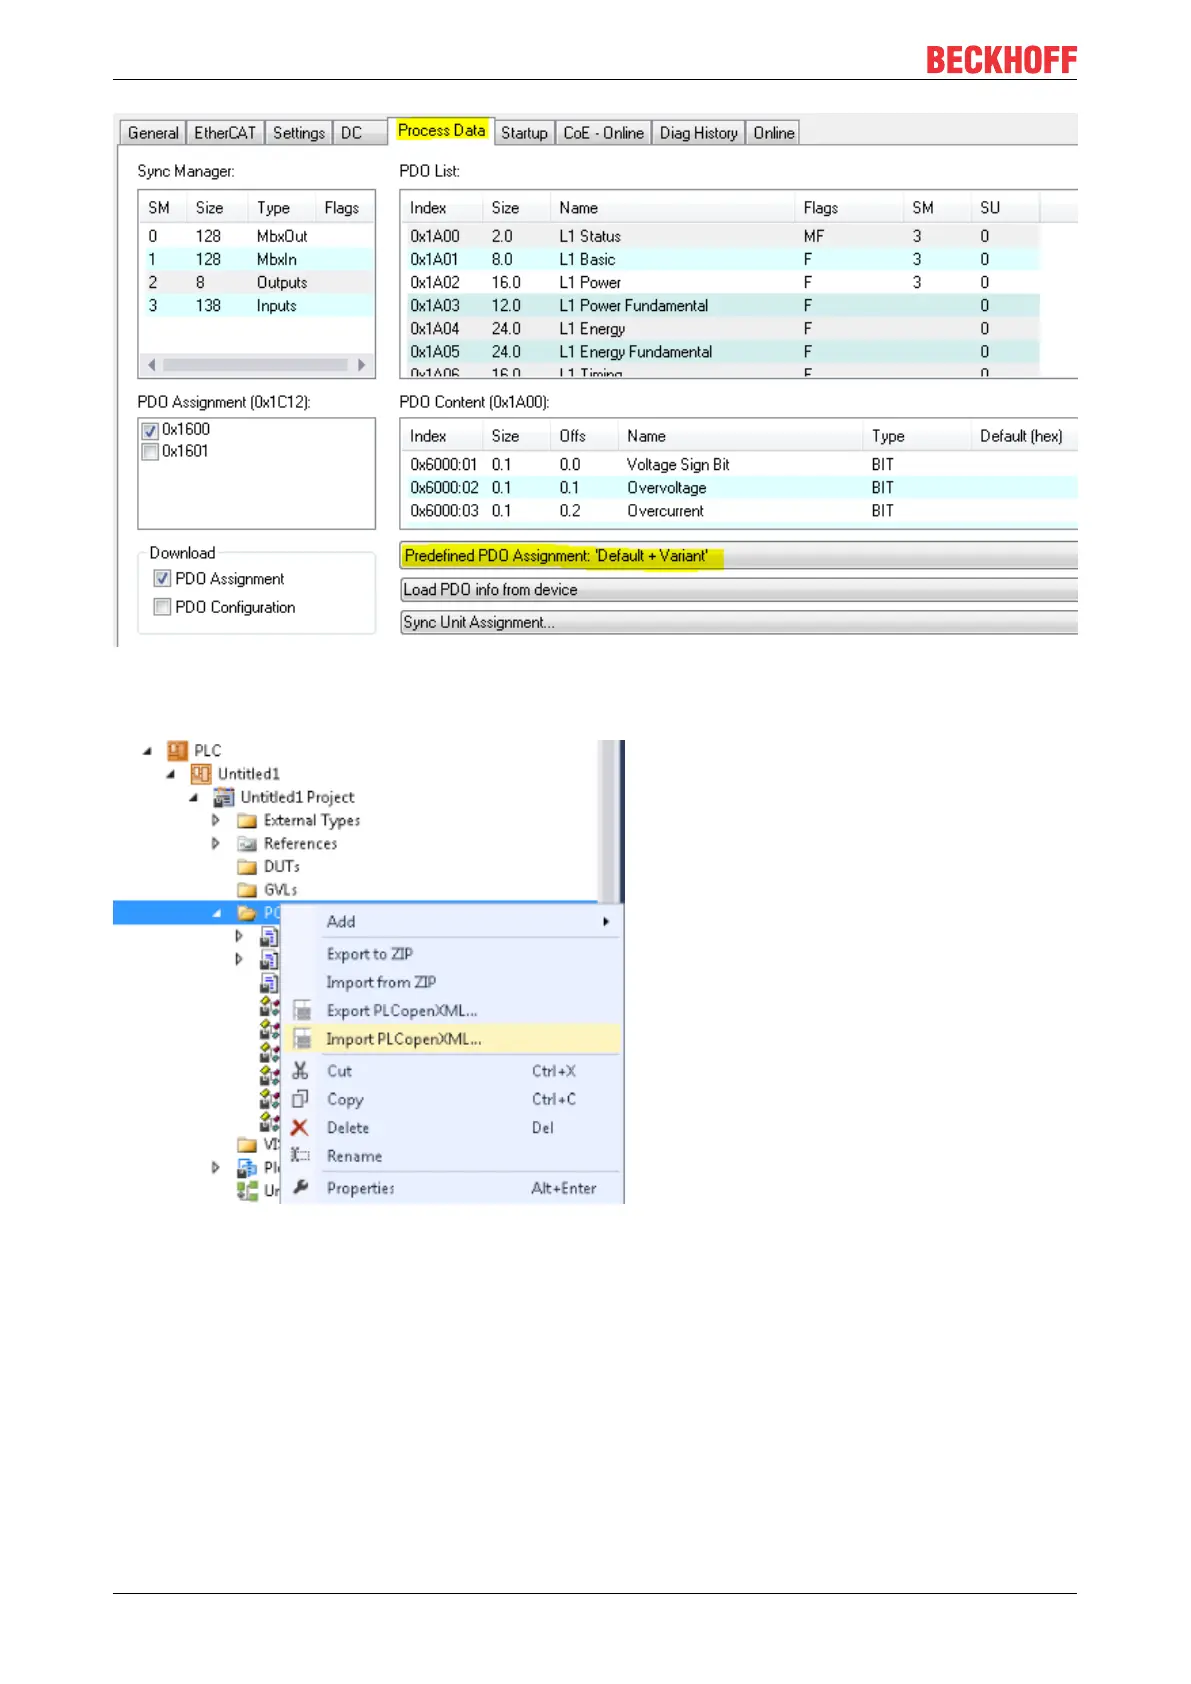Click Sync Manager scrollbar left arrow
The height and width of the screenshot is (1684, 1191).
[152, 365]
